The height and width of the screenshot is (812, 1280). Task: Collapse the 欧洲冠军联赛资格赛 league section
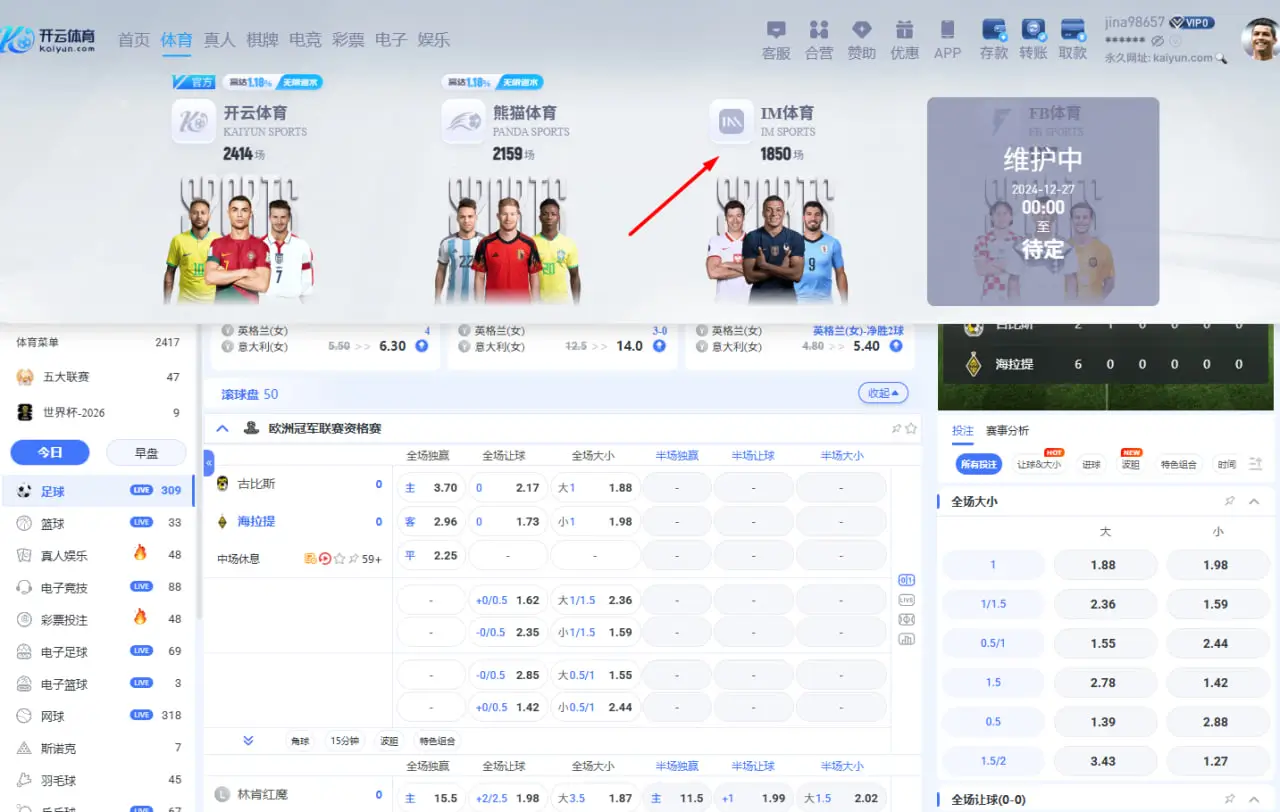[x=222, y=428]
